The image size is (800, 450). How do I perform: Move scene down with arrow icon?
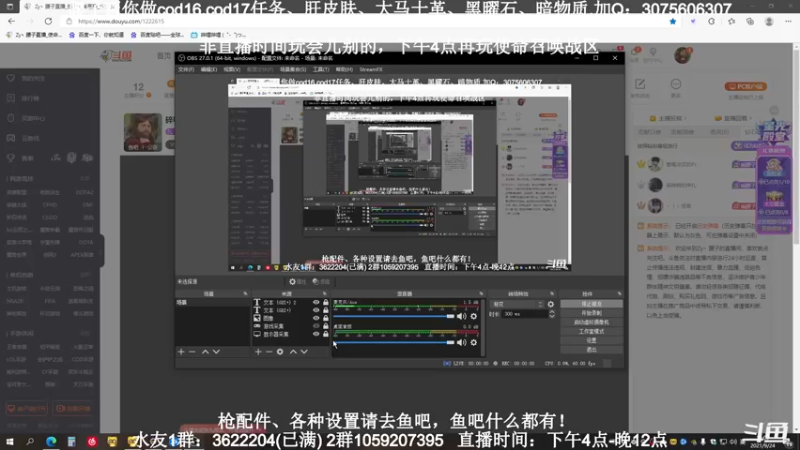coord(216,352)
